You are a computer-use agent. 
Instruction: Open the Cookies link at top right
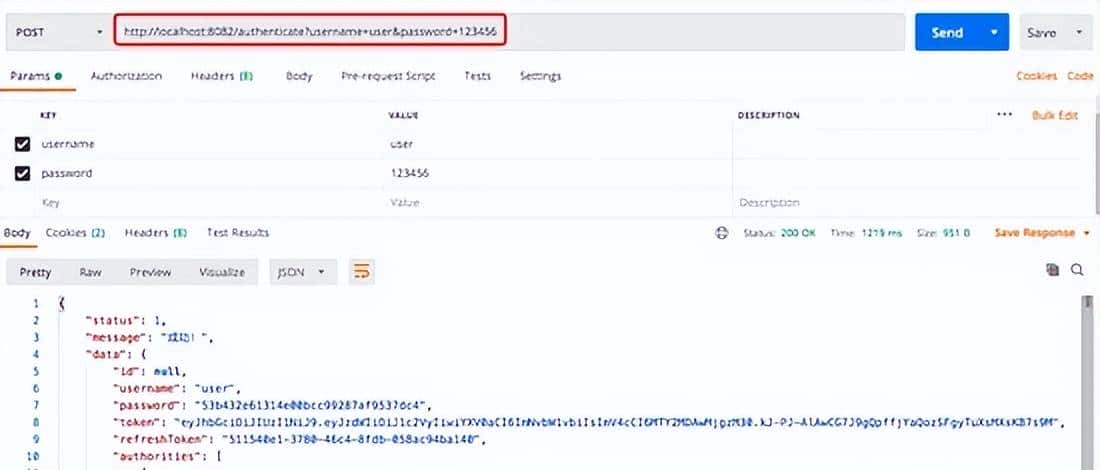[x=1036, y=76]
